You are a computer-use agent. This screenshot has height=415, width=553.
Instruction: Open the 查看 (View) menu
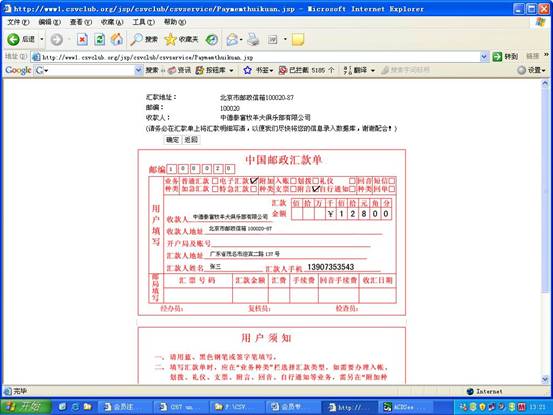[81, 22]
